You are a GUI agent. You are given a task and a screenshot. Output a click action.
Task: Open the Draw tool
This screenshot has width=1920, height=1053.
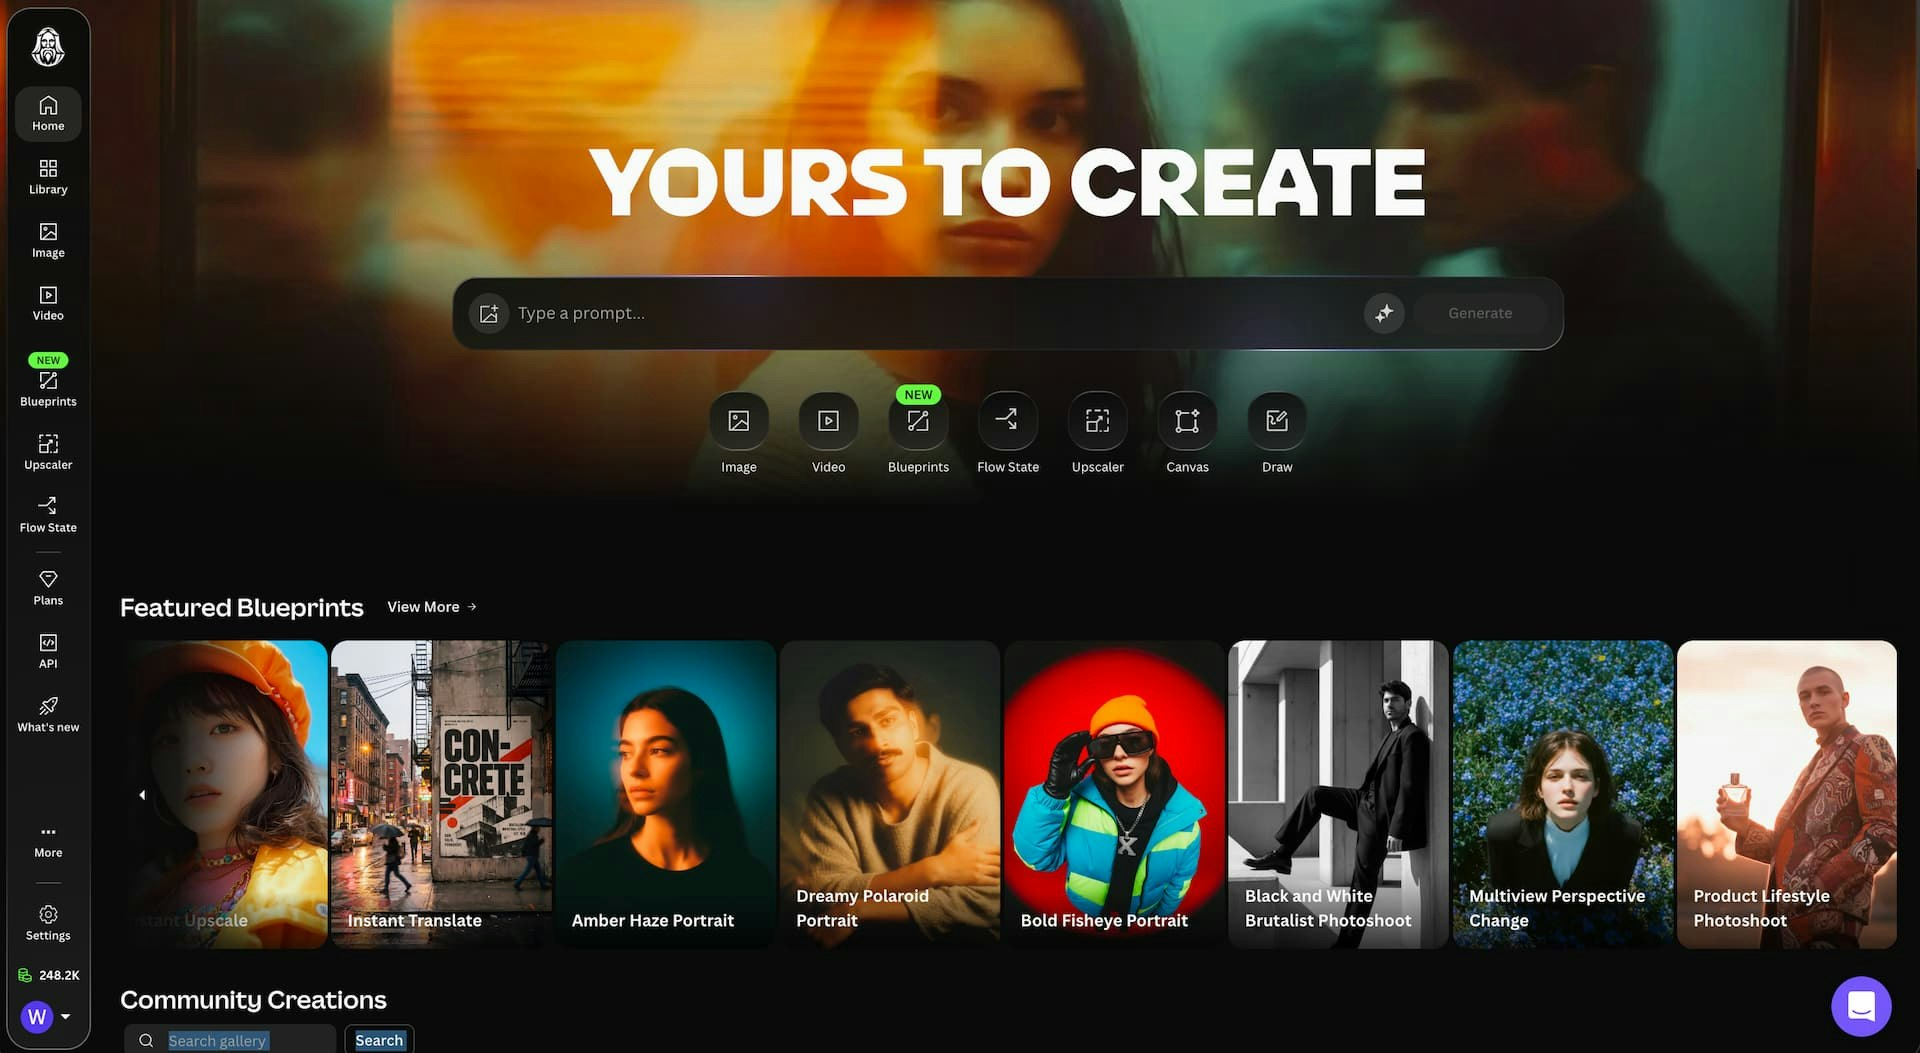click(x=1277, y=421)
